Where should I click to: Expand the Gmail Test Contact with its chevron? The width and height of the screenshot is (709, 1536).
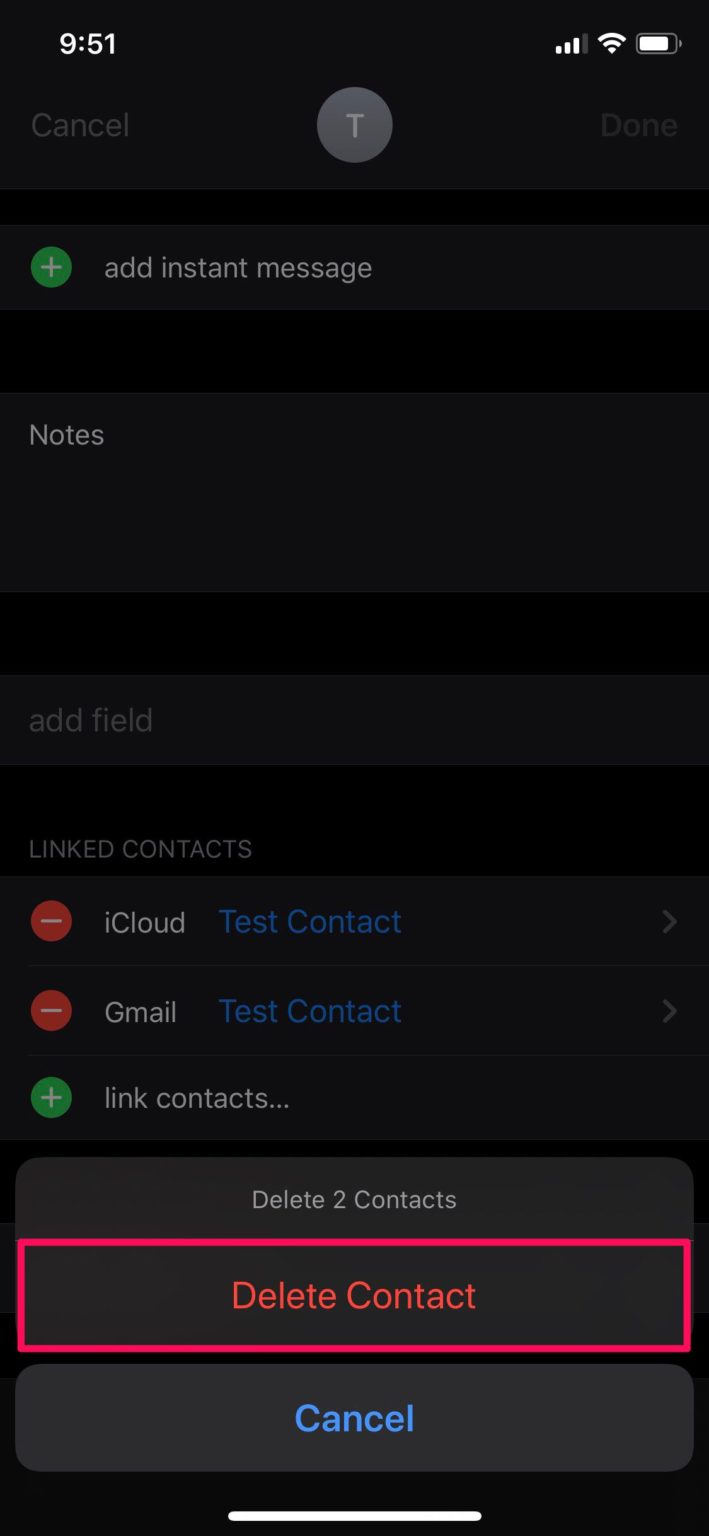pos(669,1011)
